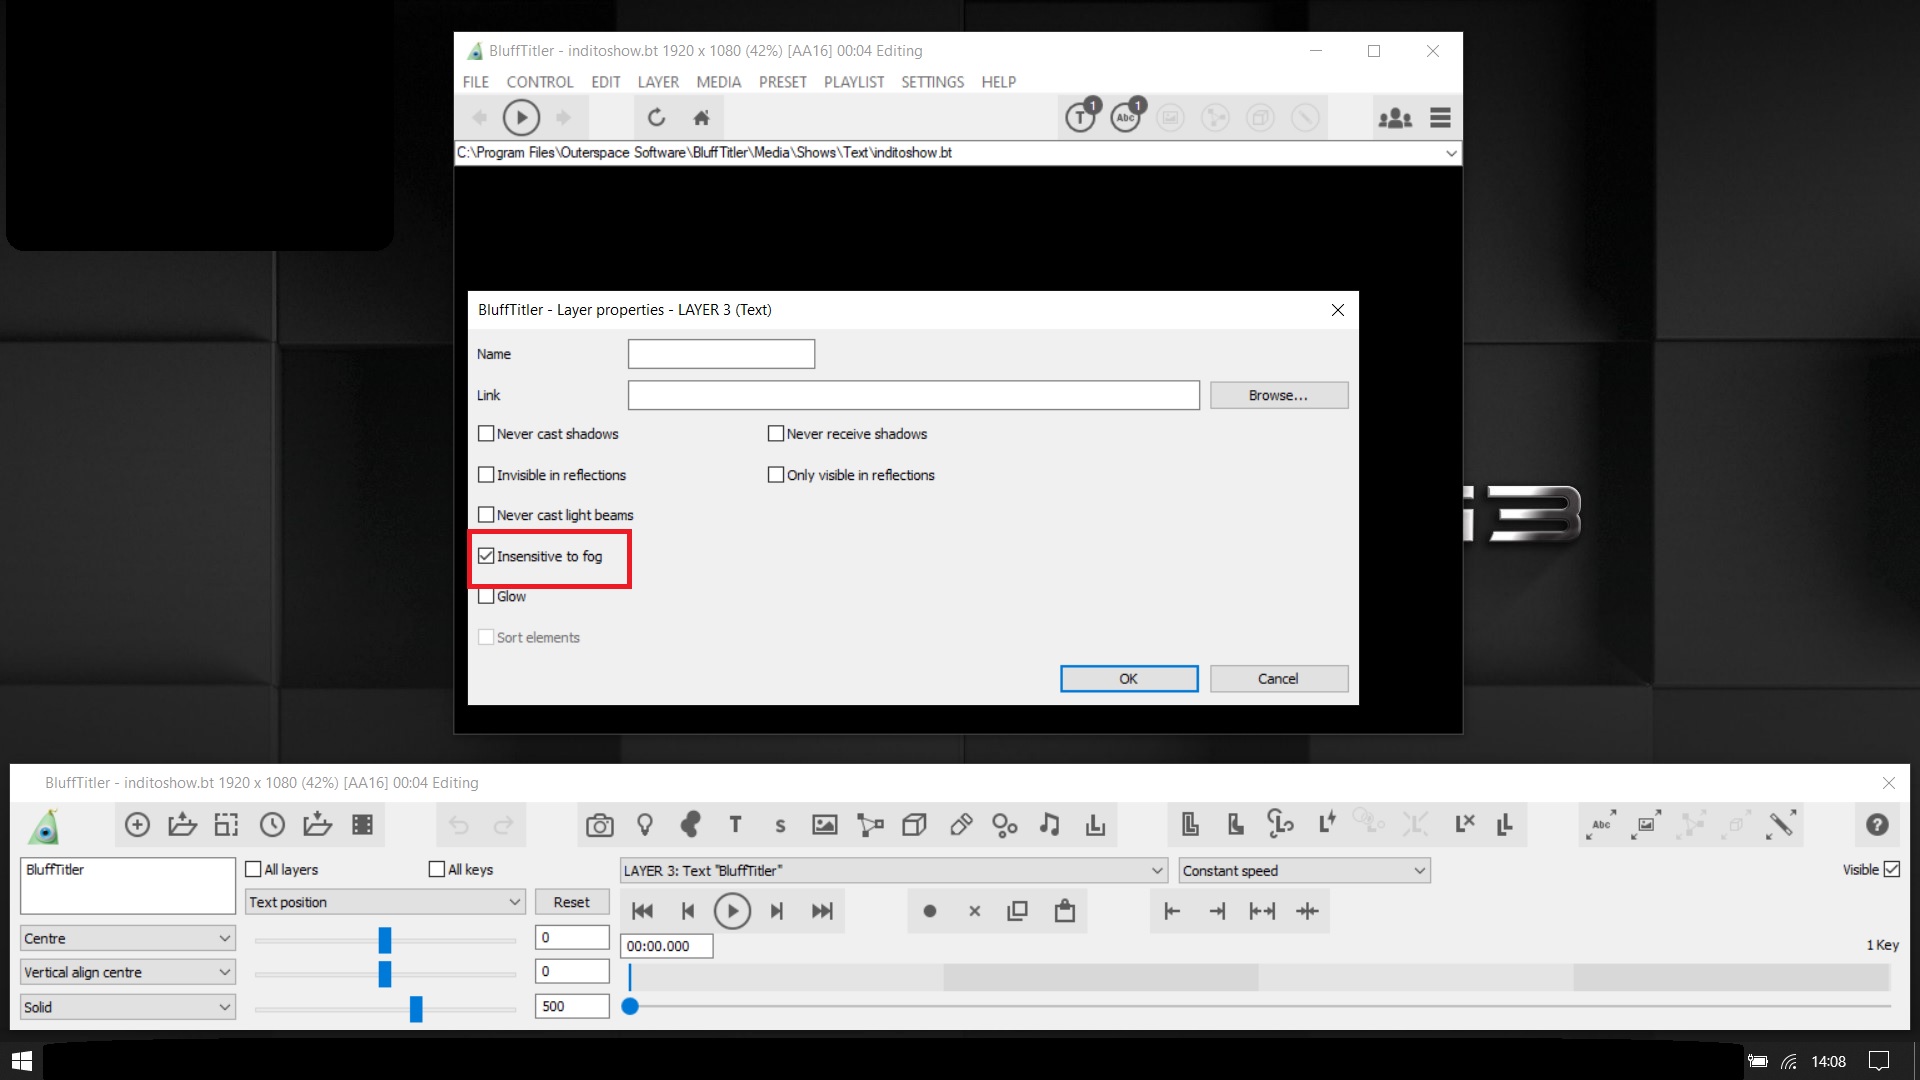
Task: Play the show in tool window
Action: [x=732, y=911]
